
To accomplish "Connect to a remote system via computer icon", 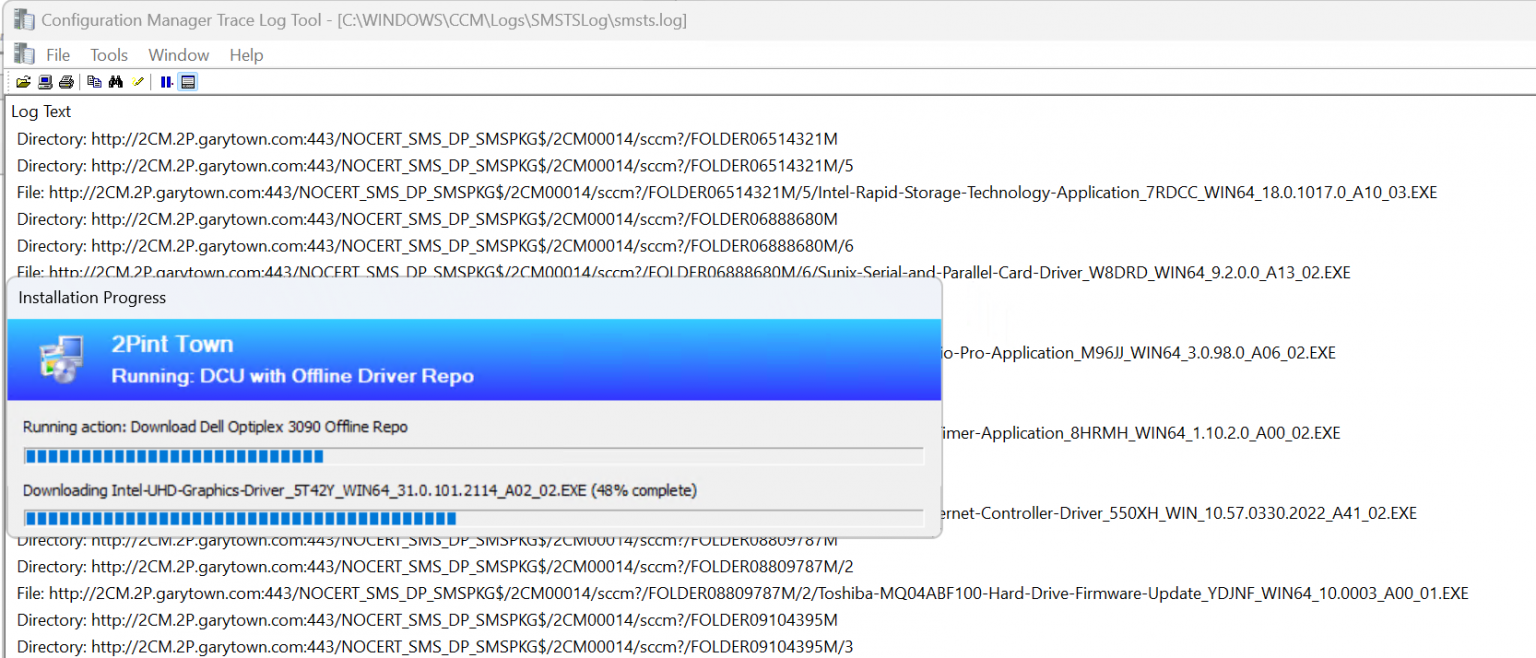I will click(x=44, y=81).
